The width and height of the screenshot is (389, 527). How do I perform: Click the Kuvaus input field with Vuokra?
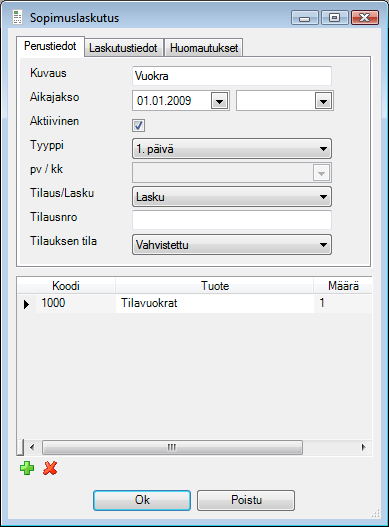pos(232,76)
